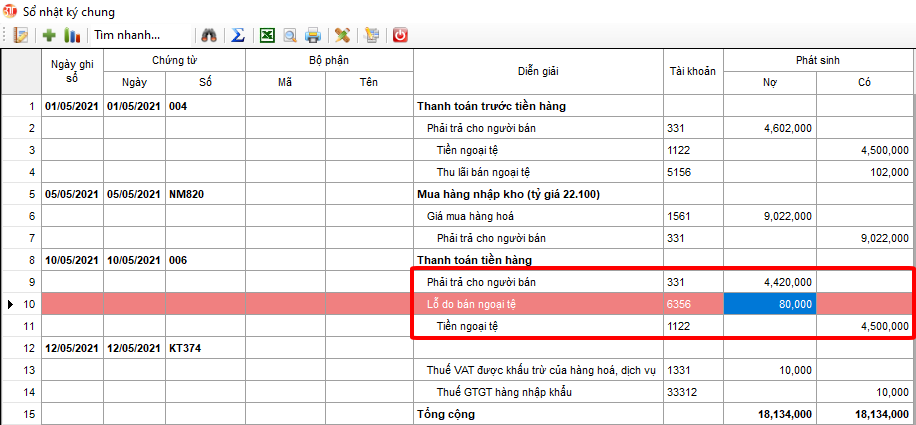This screenshot has width=916, height=425.
Task: Open the binoculars find tool
Action: pyautogui.click(x=209, y=36)
